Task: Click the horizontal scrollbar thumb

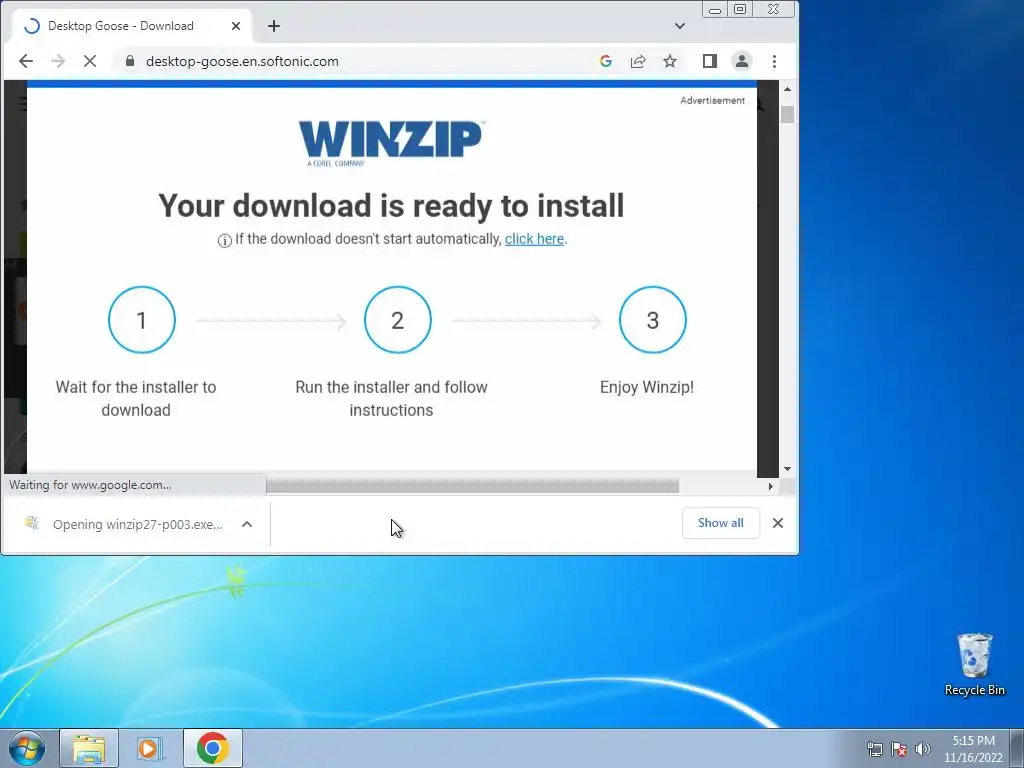Action: [472, 487]
